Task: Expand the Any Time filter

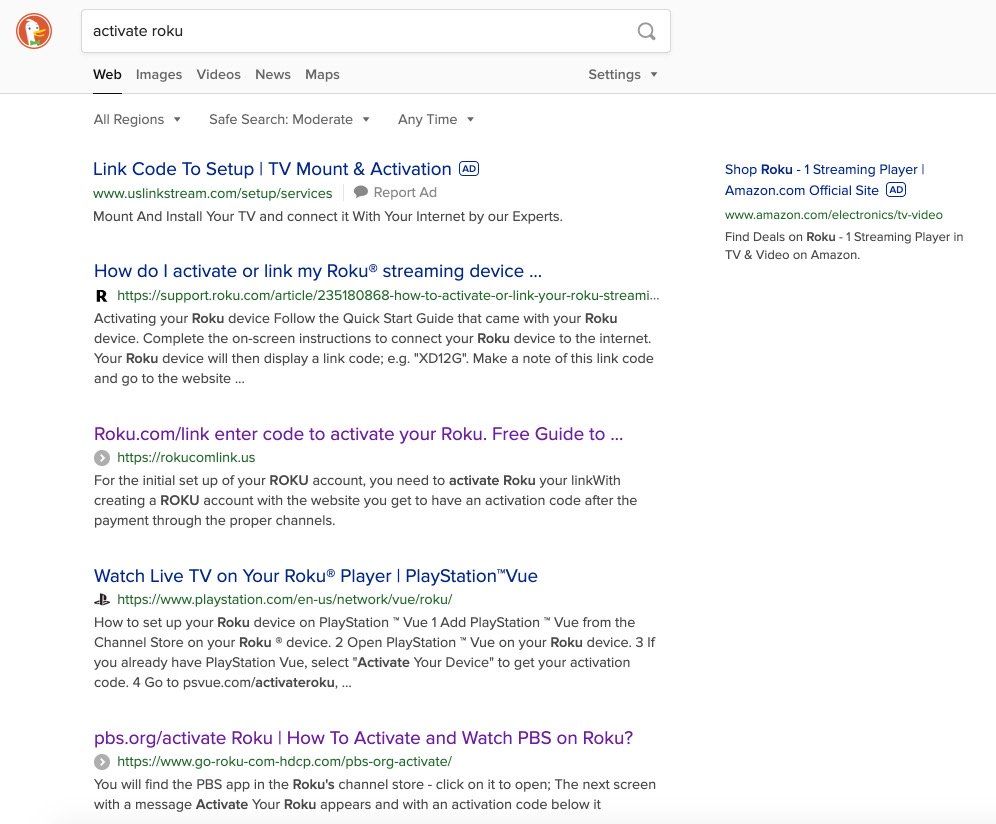Action: (436, 119)
